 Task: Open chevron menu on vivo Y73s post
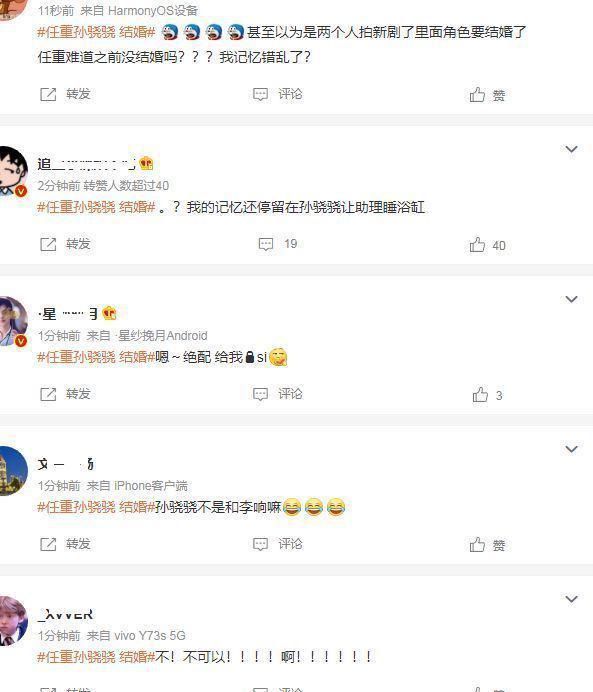[571, 599]
